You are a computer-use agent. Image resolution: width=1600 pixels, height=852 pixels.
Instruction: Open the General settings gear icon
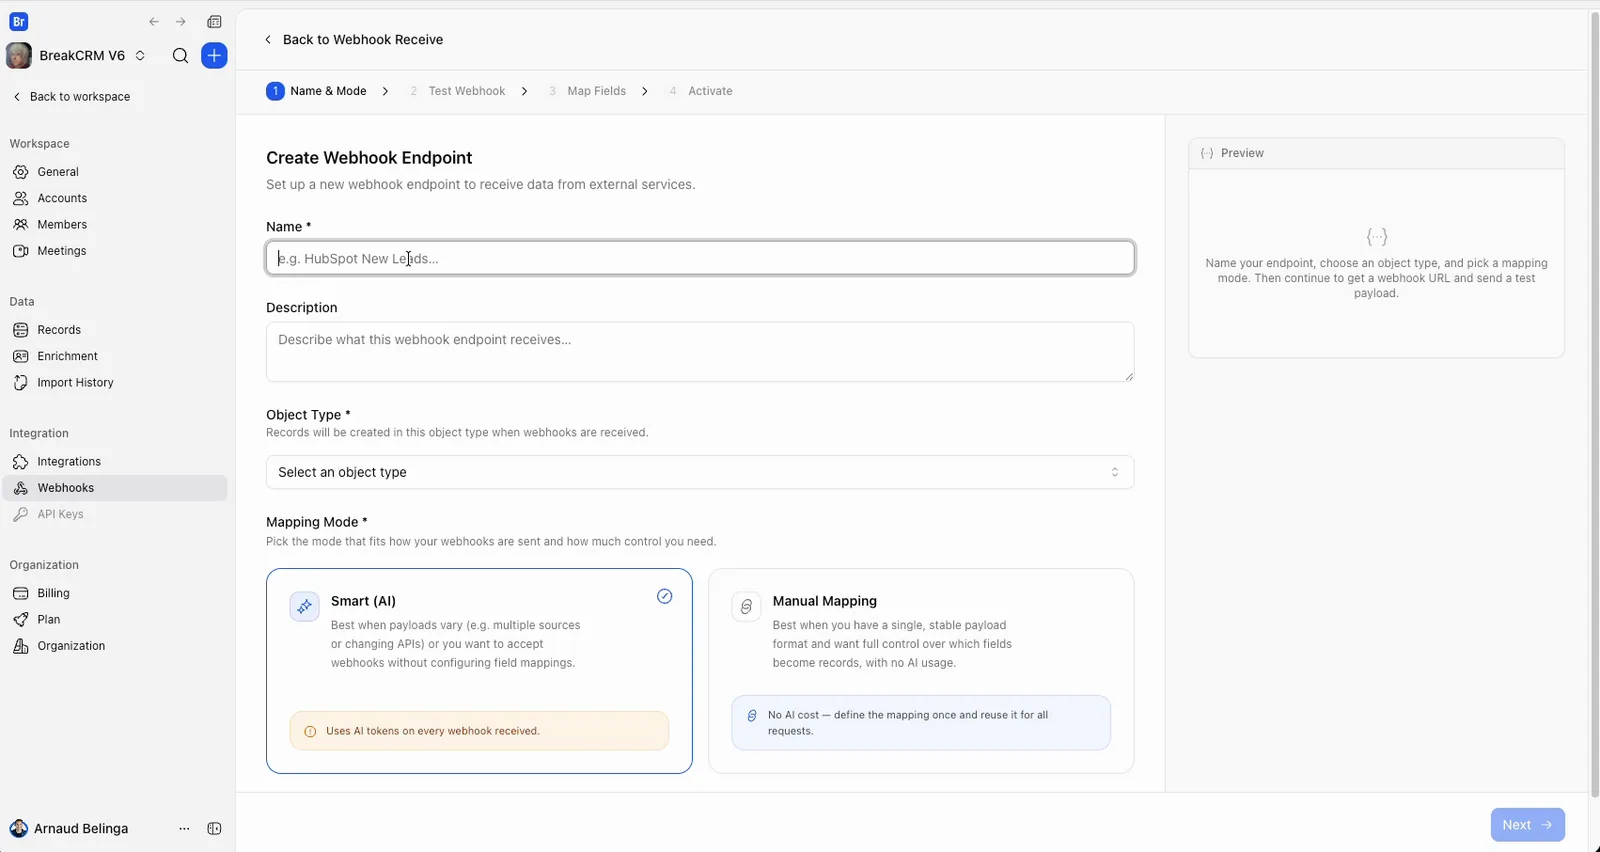[20, 172]
